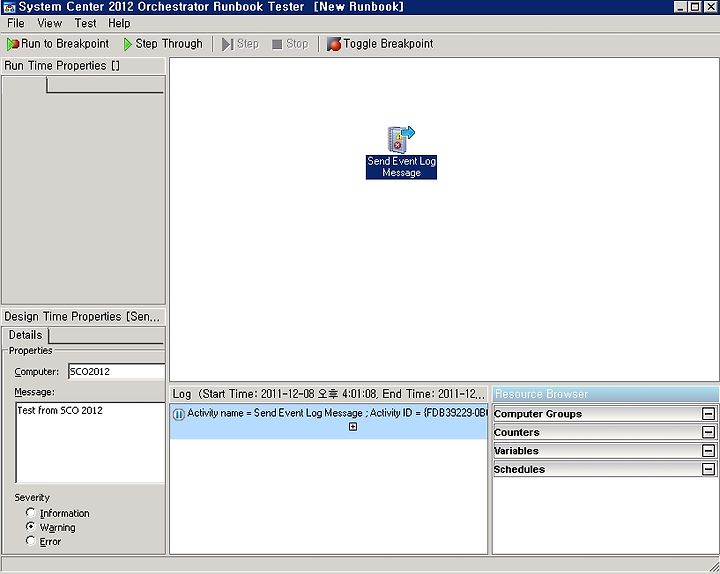Select the Warning severity radio button

(x=30, y=526)
